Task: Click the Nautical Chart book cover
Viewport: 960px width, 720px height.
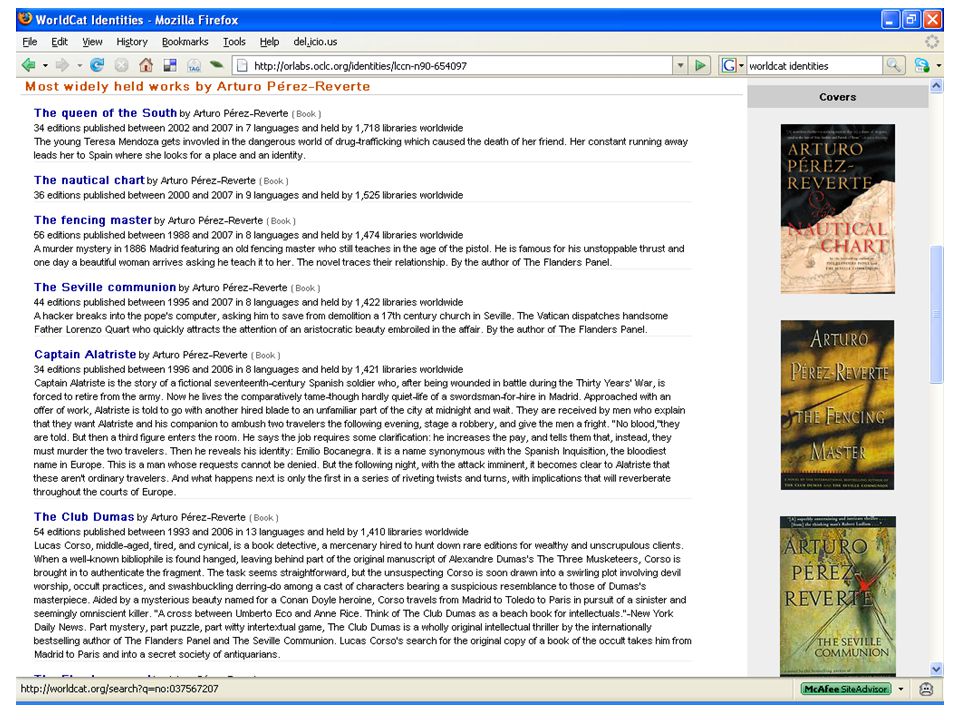Action: pyautogui.click(x=838, y=209)
